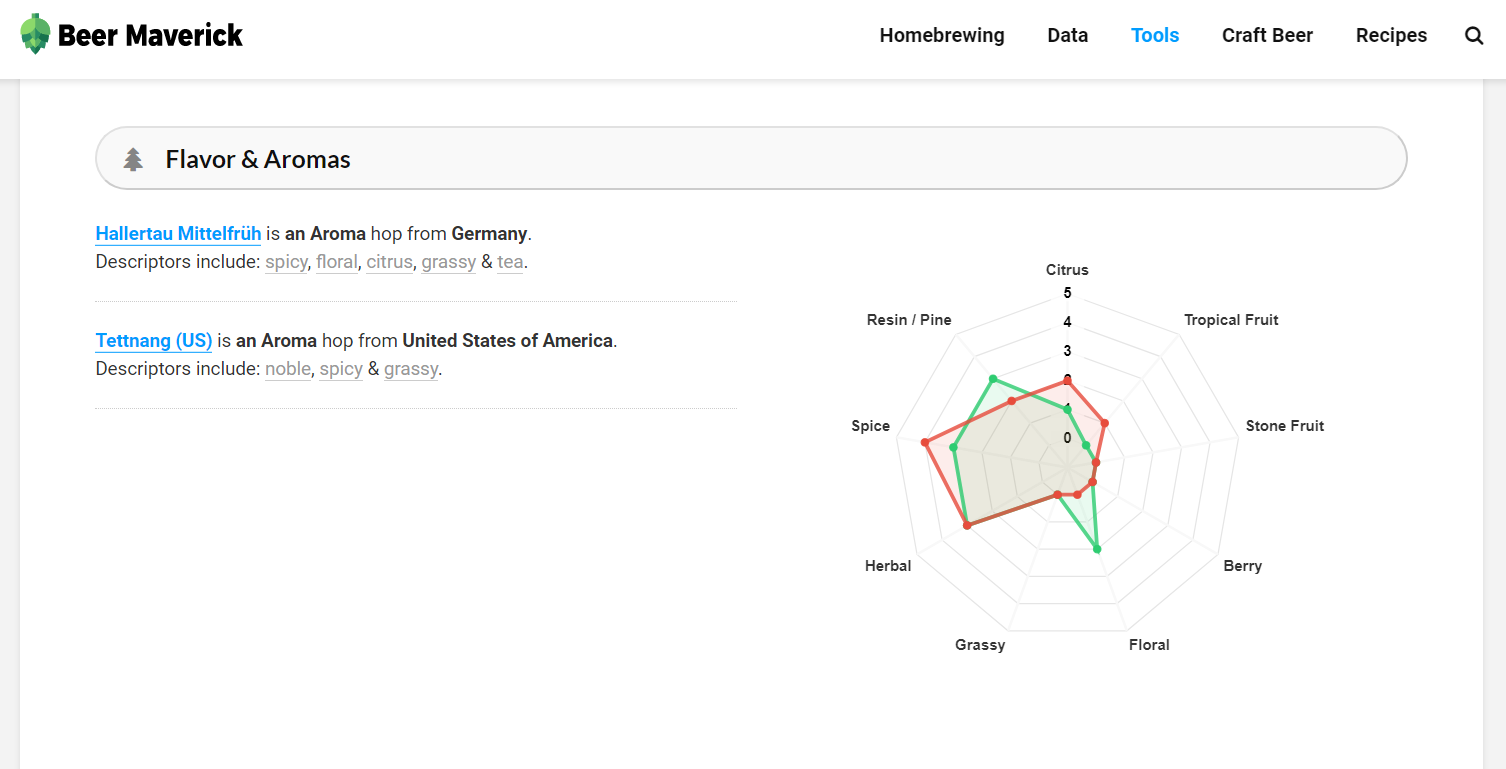Click the pine tree icon beside Flavor & Aromas
The height and width of the screenshot is (769, 1506).
(132, 157)
